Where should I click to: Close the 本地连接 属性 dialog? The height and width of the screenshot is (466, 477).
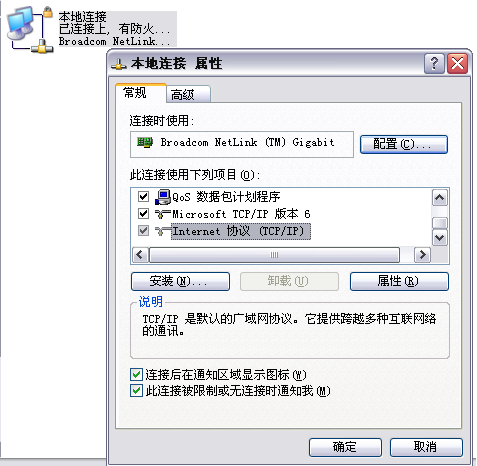457,63
